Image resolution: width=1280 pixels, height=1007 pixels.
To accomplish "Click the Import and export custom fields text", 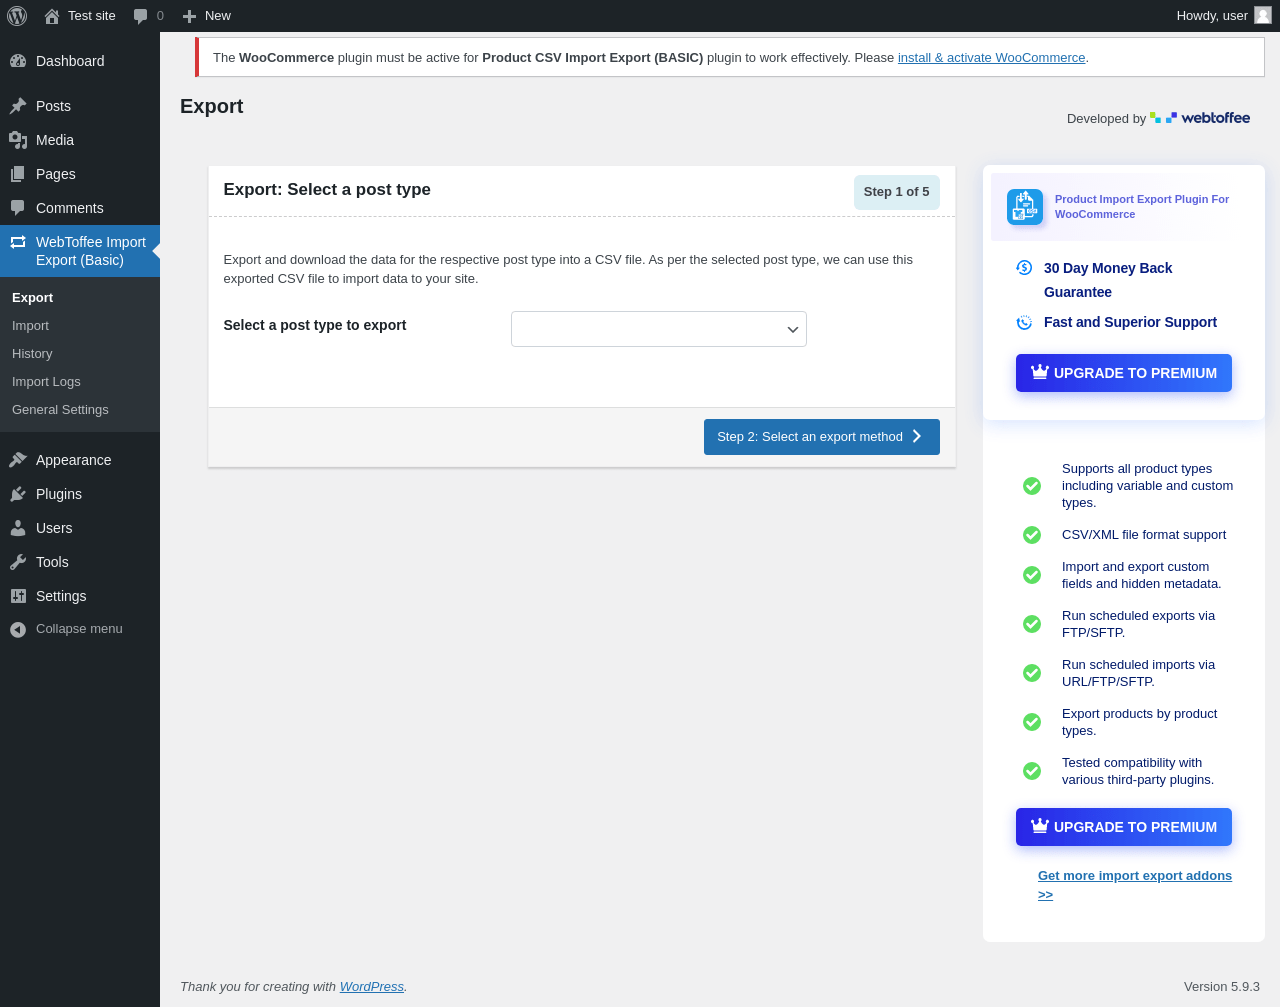I will coord(1141,575).
